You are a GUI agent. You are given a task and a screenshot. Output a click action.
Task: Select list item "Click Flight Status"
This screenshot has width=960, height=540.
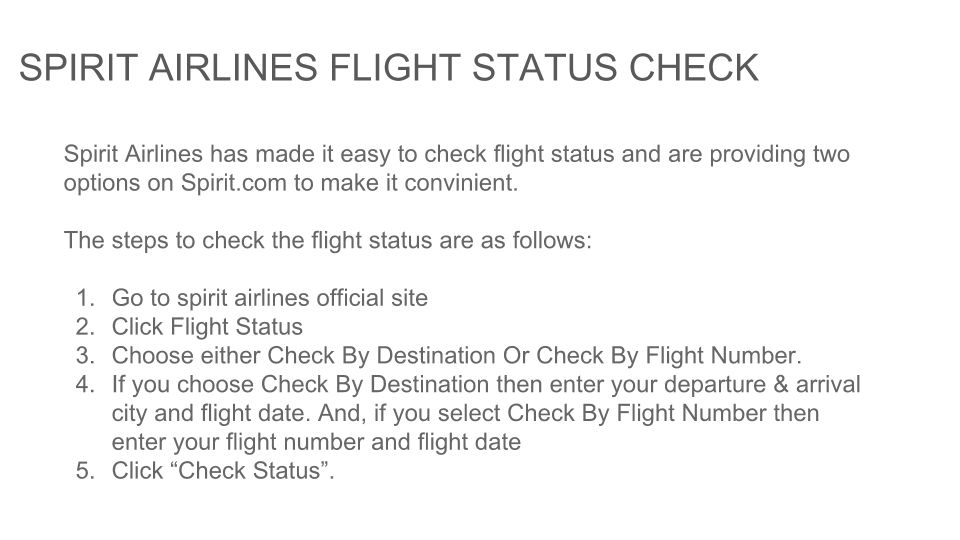click(207, 327)
